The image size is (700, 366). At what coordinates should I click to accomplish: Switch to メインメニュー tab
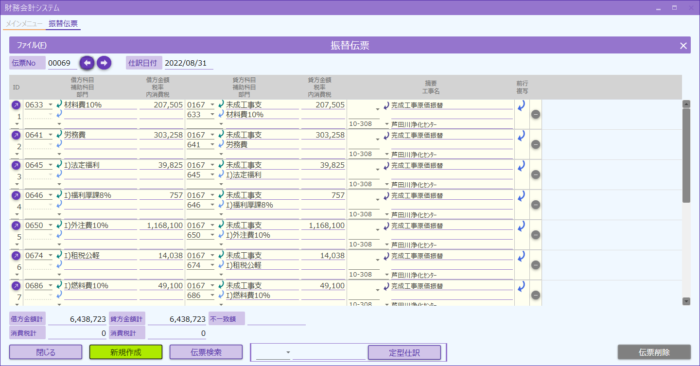point(24,24)
